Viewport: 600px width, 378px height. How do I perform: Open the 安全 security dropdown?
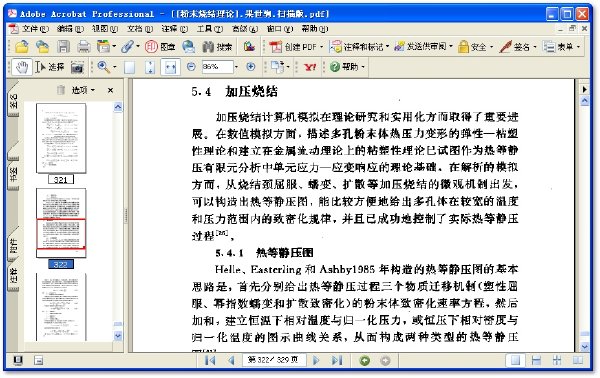491,47
